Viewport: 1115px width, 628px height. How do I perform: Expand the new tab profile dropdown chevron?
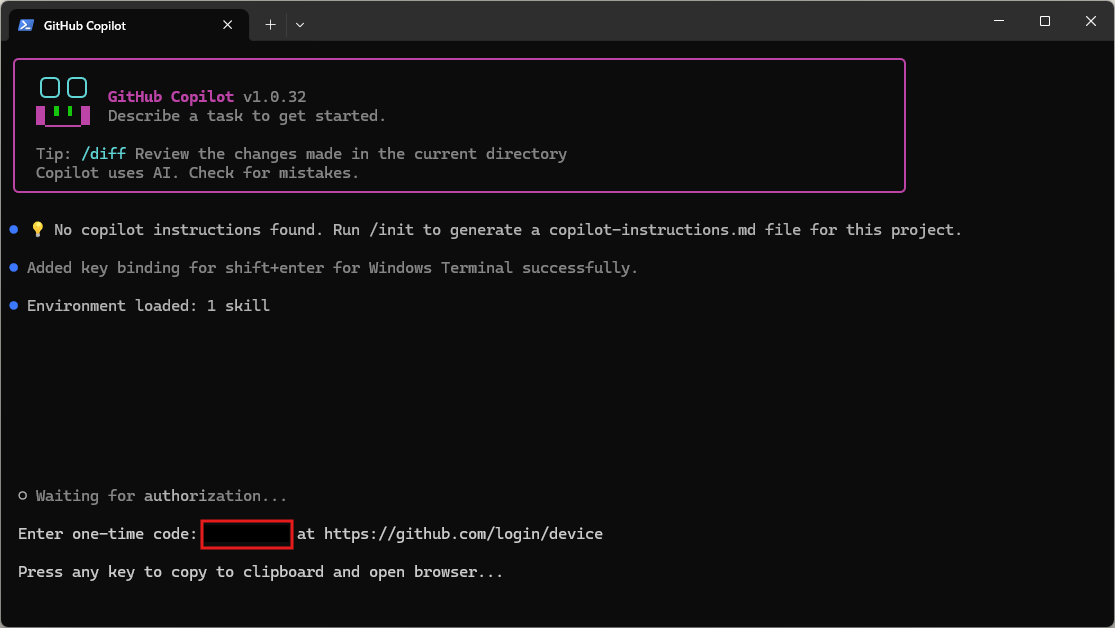[x=300, y=25]
